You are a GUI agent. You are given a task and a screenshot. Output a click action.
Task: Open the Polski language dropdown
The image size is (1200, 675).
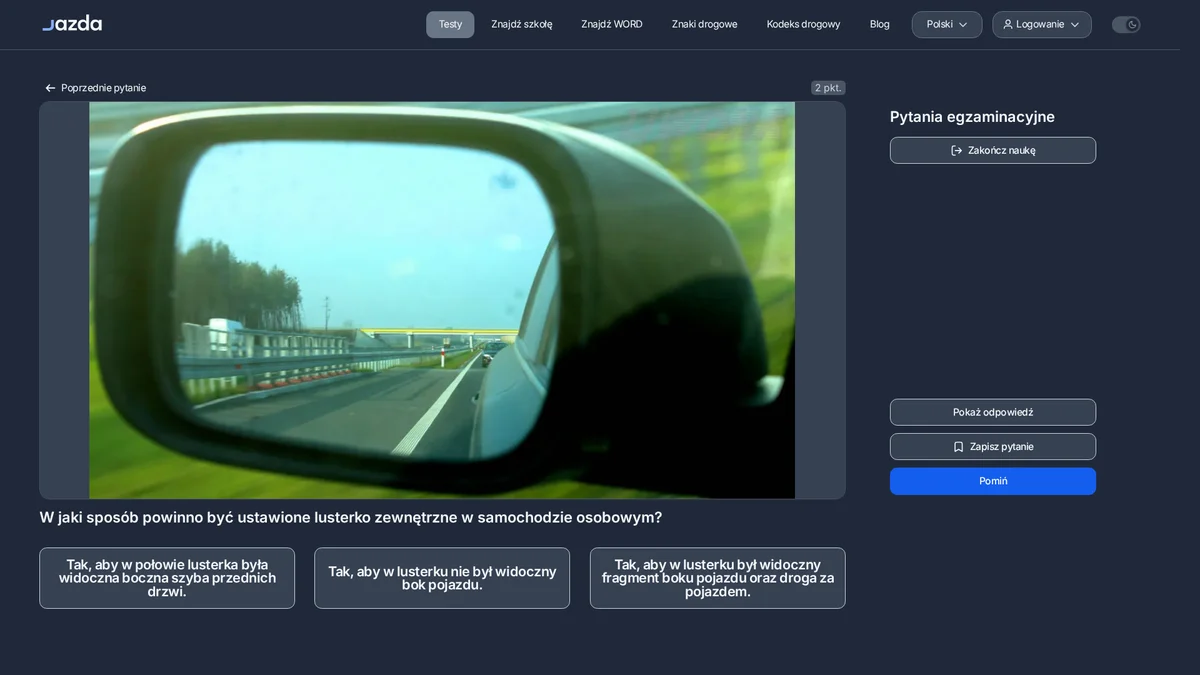[x=947, y=24]
